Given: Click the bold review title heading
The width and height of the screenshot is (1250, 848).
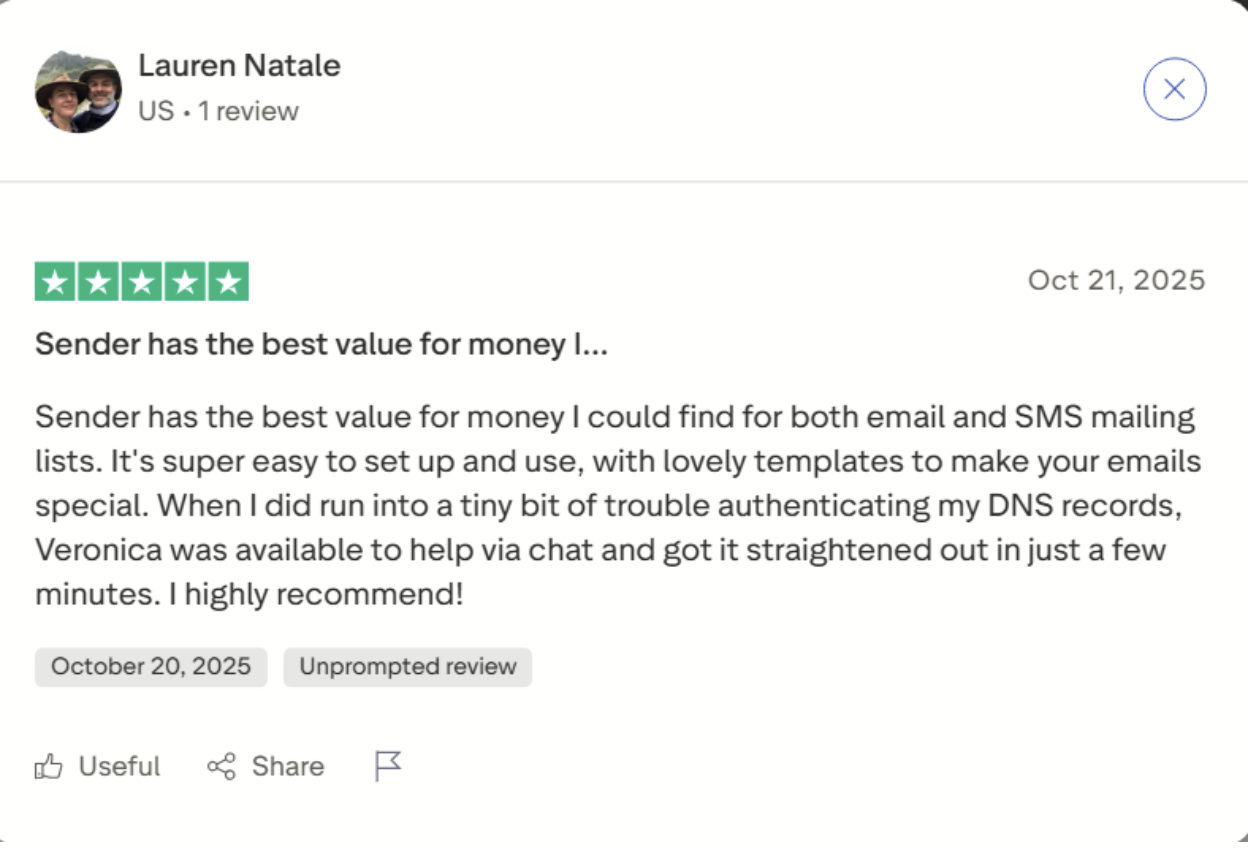Looking at the screenshot, I should click(x=321, y=345).
